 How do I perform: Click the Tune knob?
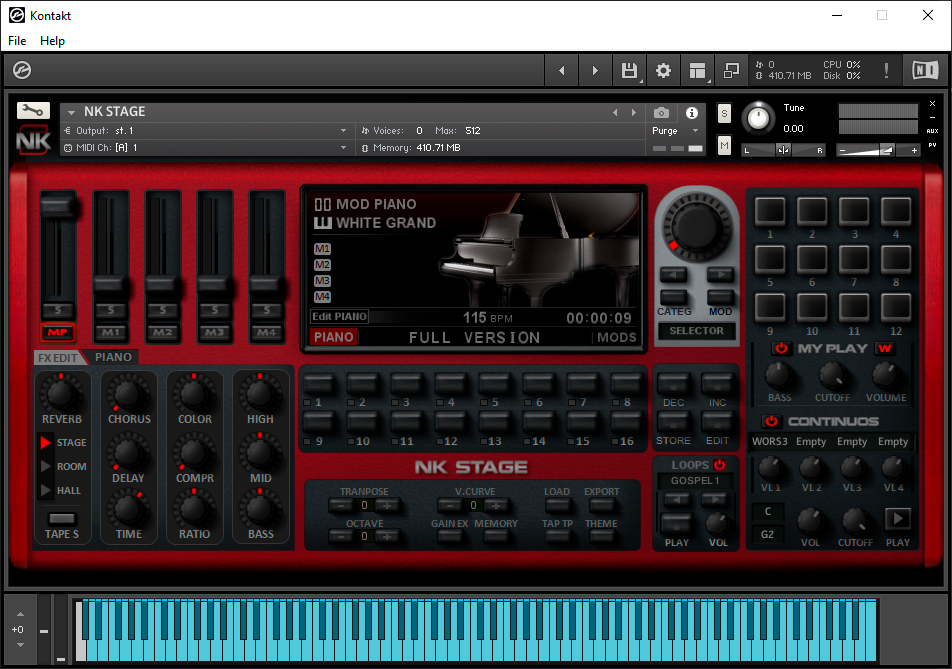point(758,118)
